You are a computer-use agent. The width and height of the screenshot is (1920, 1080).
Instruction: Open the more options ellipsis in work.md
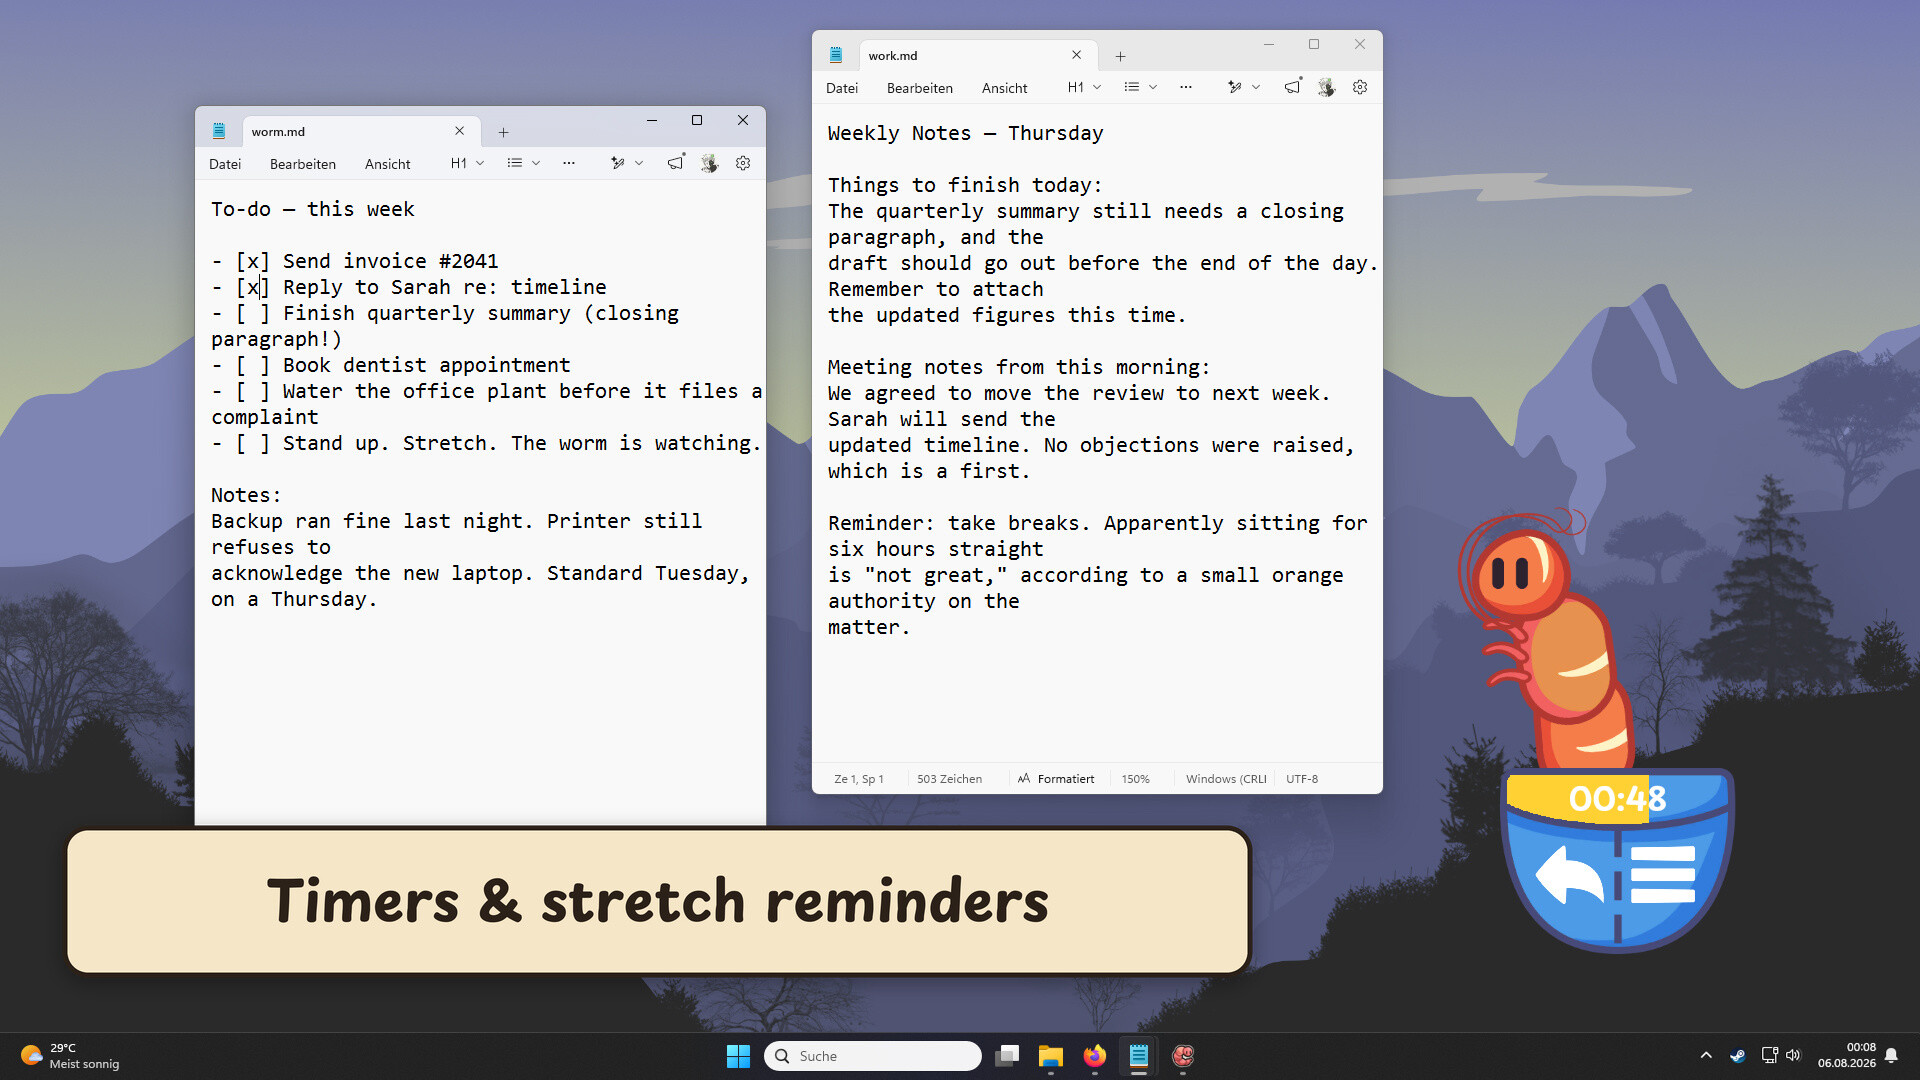(x=1186, y=87)
